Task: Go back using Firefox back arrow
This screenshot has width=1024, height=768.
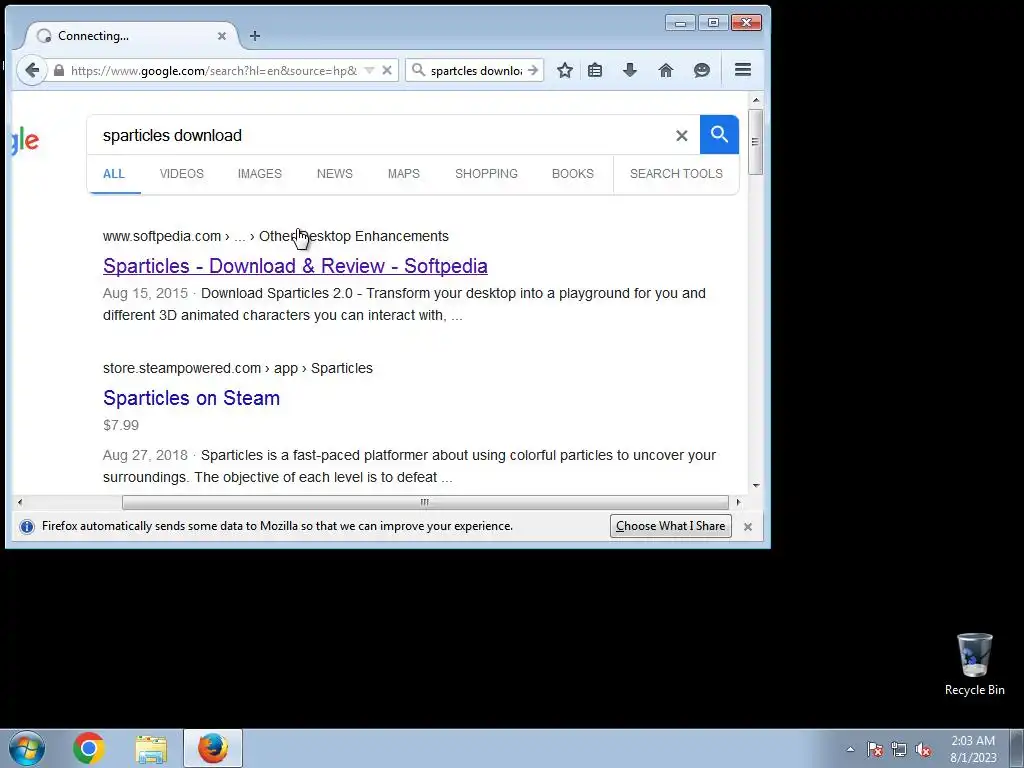Action: tap(31, 70)
